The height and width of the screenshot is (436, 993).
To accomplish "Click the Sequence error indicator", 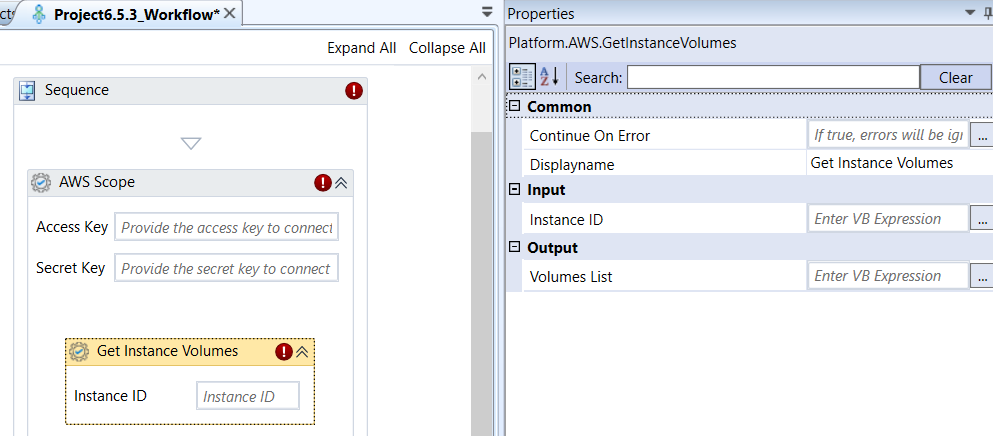I will click(x=353, y=91).
